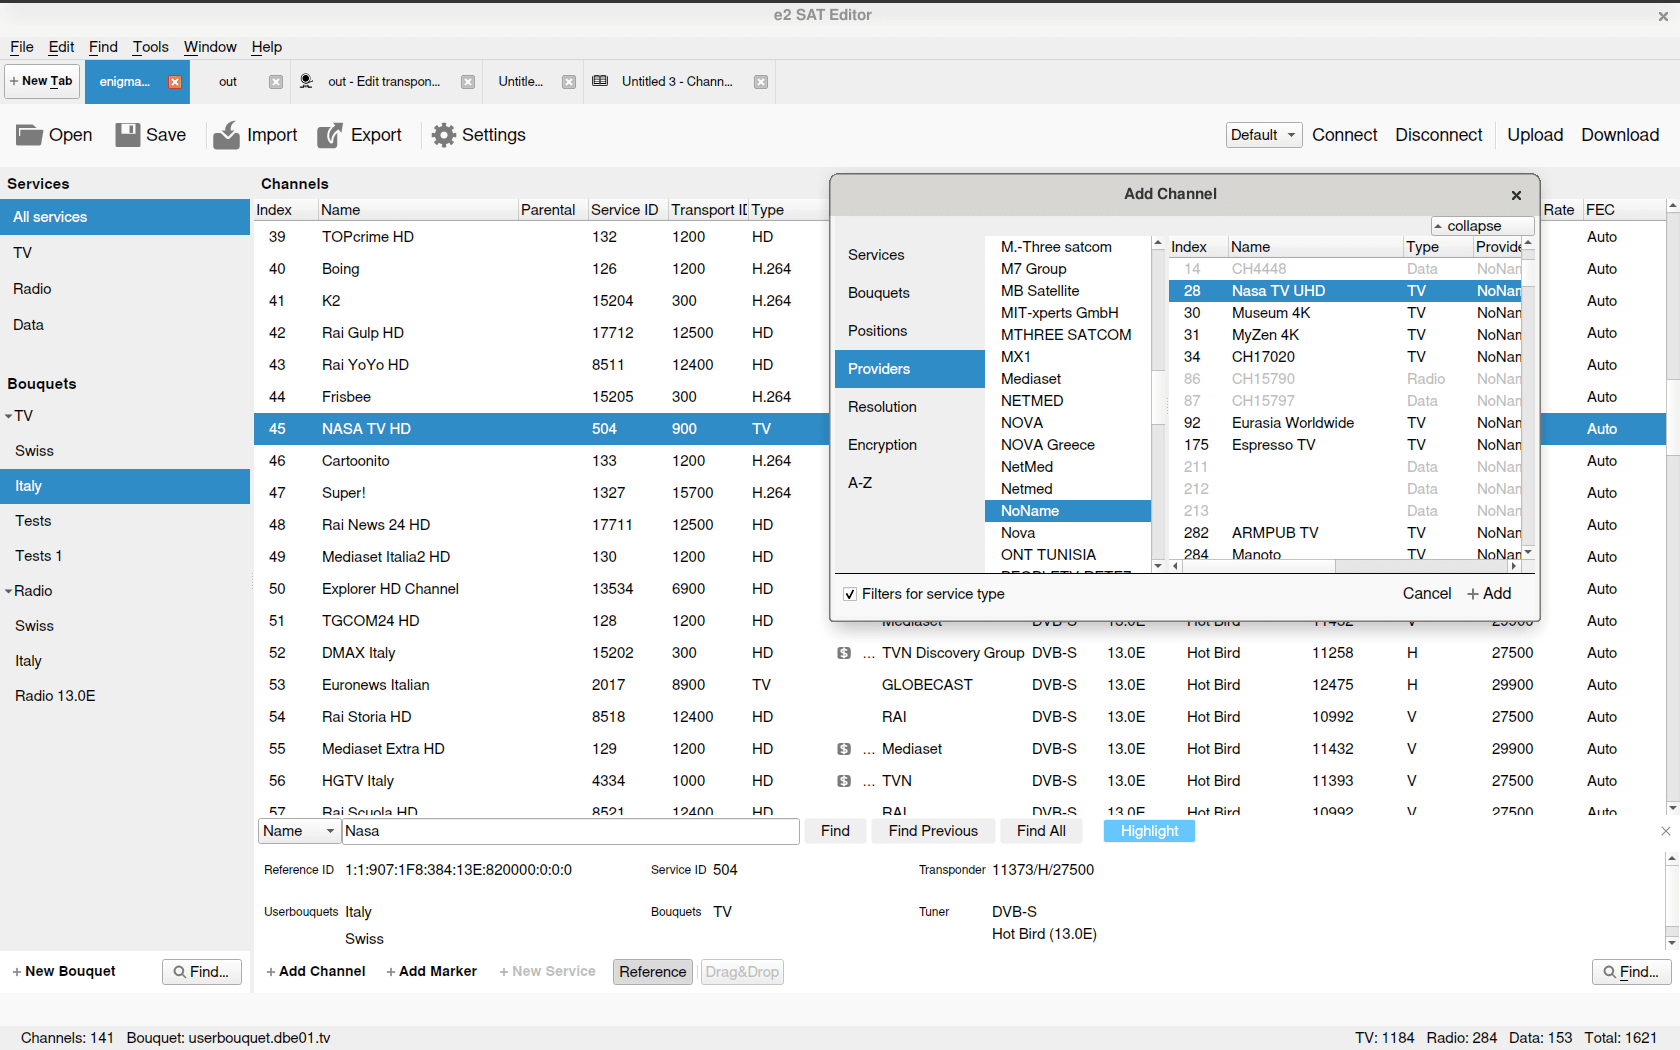Screen dimensions: 1680x1050
Task: Open the Default profile dropdown
Action: click(1263, 135)
